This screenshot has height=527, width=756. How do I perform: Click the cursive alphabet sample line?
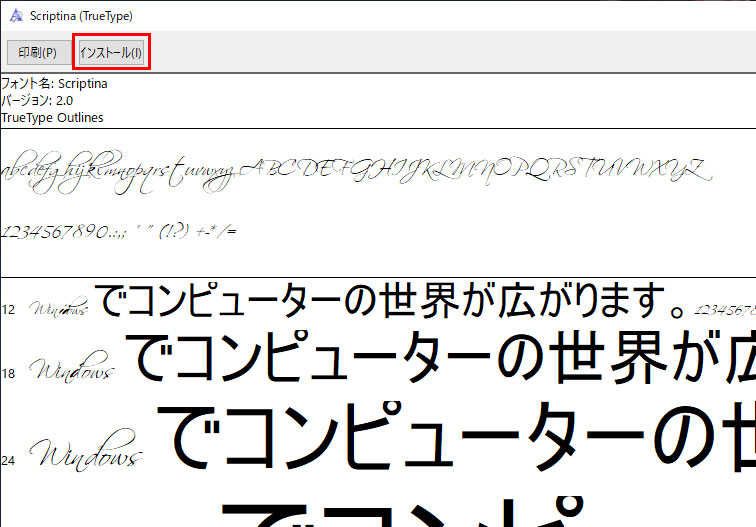coord(357,172)
